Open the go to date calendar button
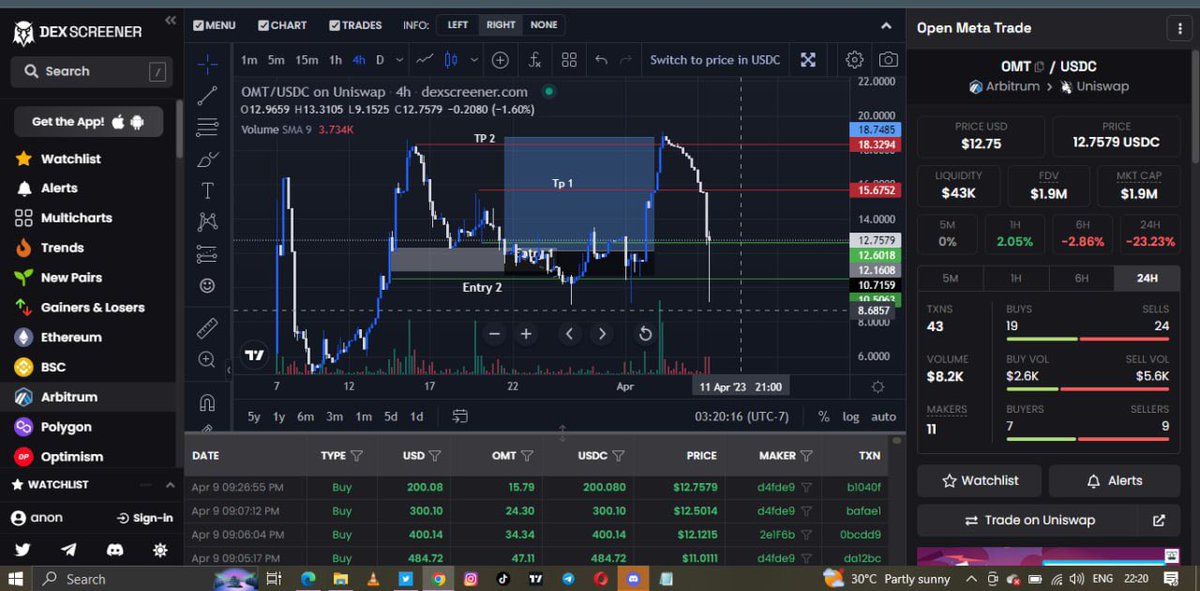Image resolution: width=1200 pixels, height=591 pixels. [460, 416]
